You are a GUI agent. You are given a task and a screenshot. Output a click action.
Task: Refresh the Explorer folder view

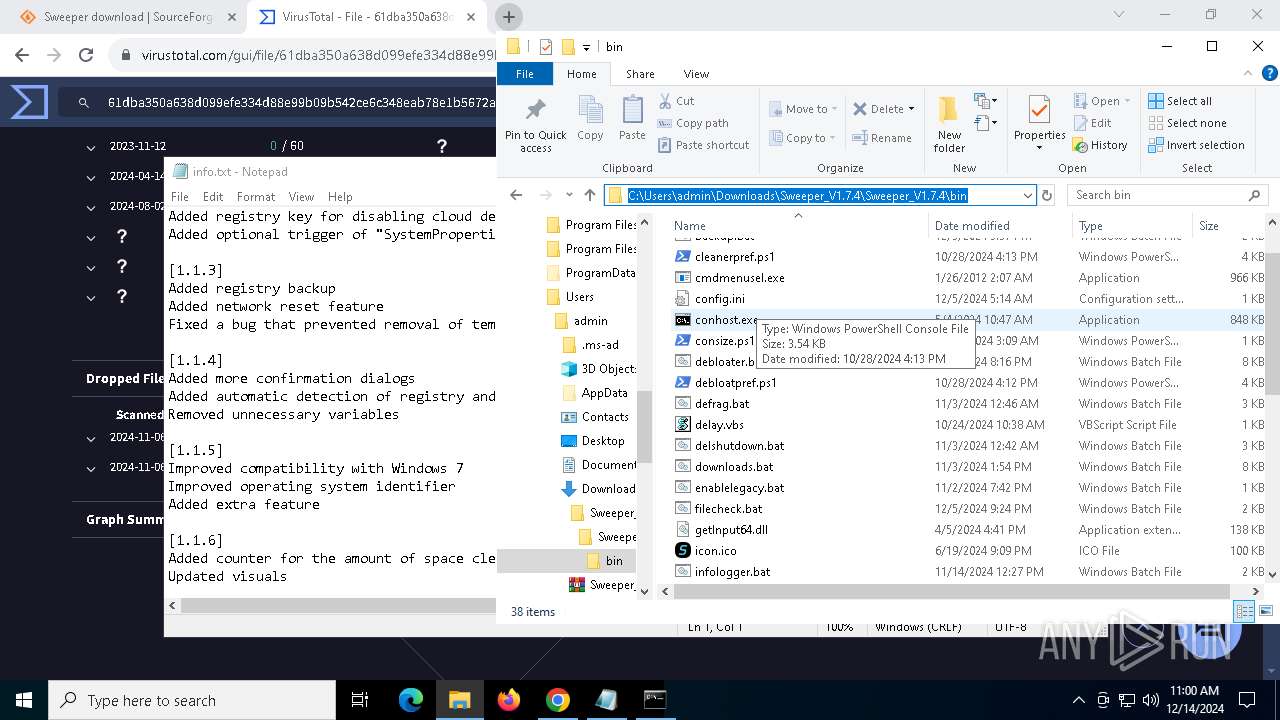click(1047, 195)
